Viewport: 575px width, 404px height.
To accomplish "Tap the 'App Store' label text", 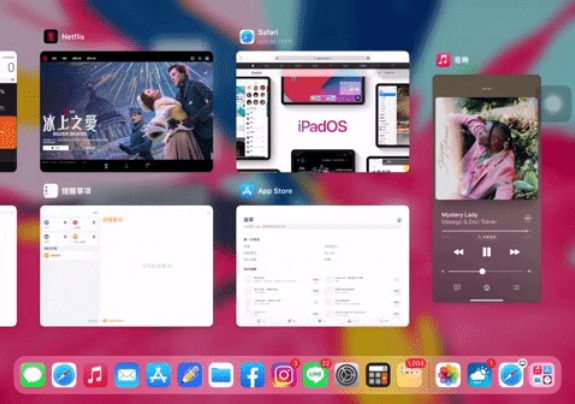I will tap(275, 191).
